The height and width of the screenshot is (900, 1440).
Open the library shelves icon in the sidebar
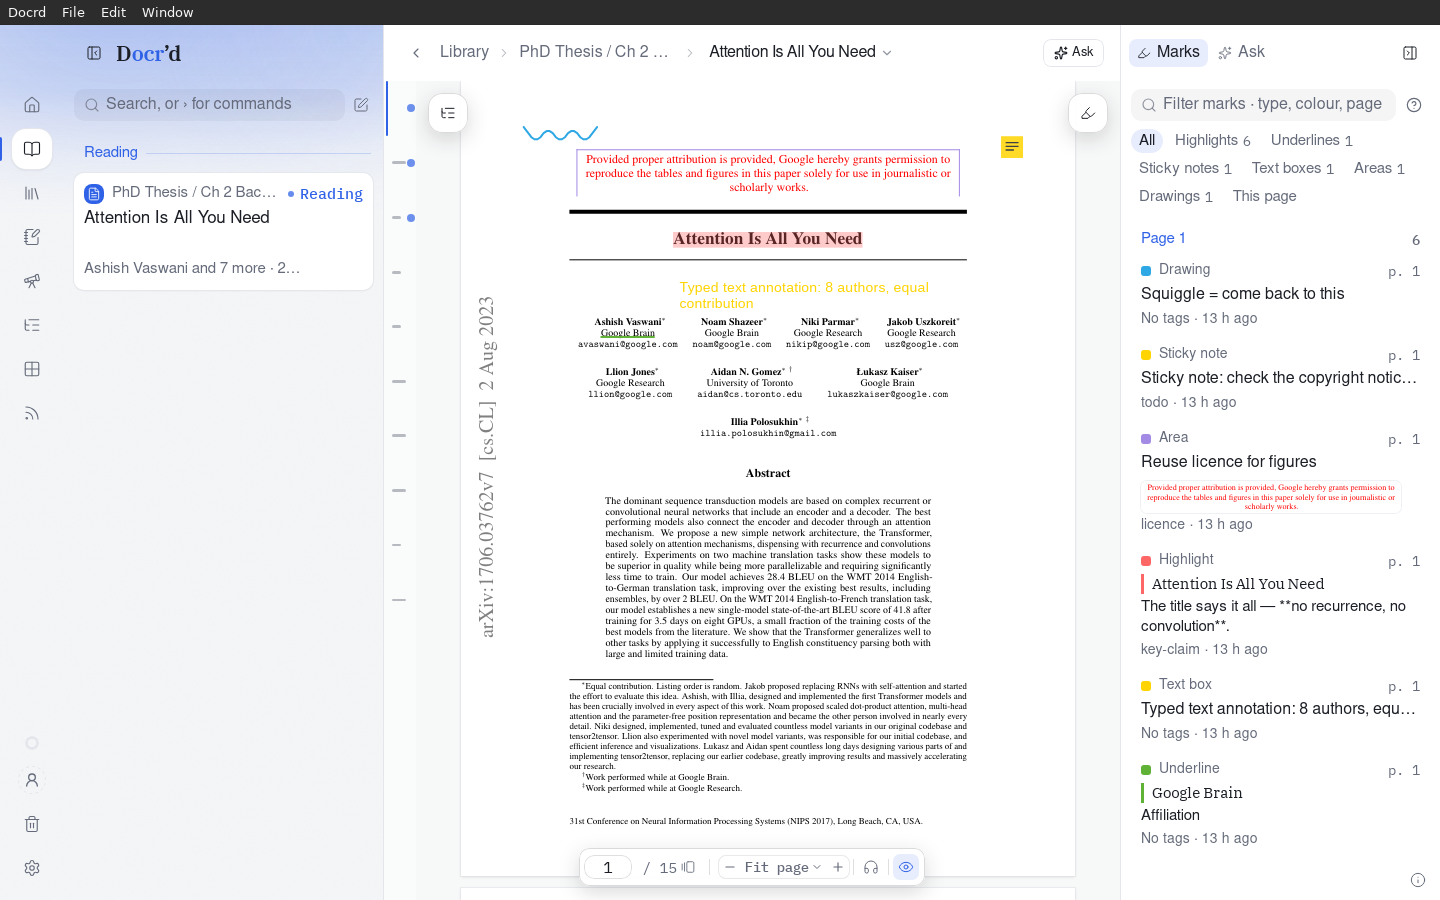32,193
